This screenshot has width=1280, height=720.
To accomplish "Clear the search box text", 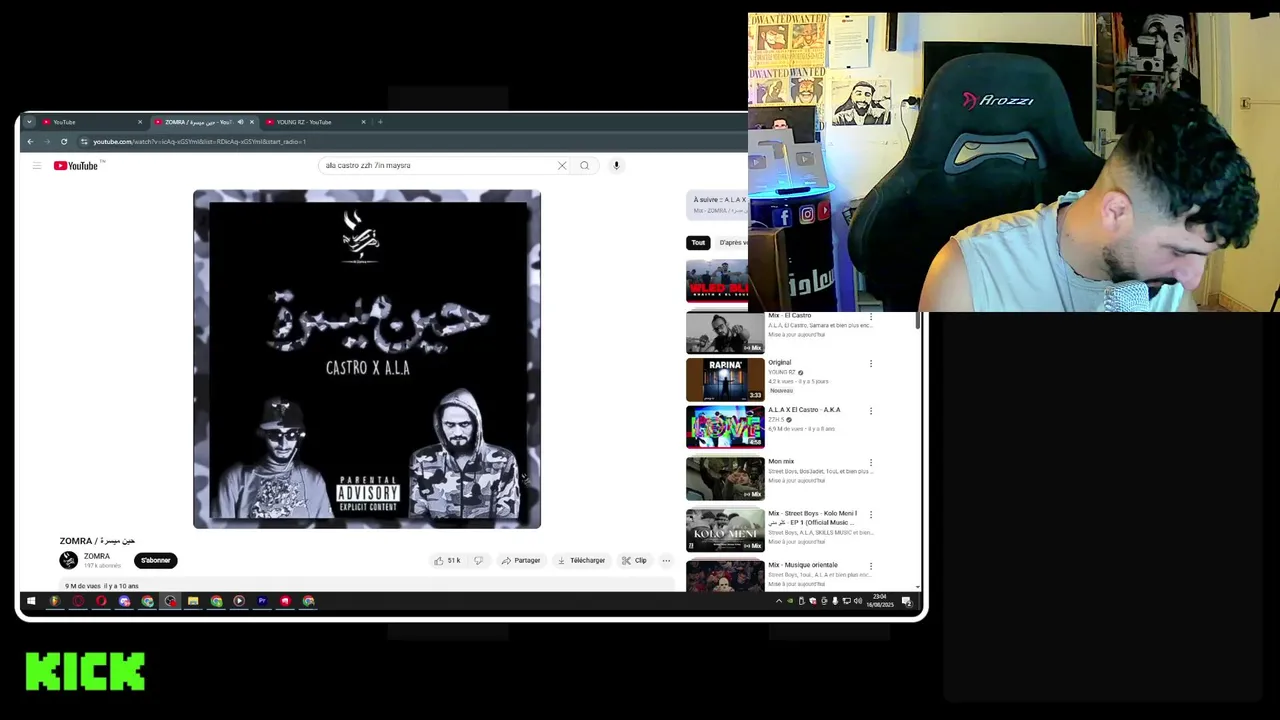I will (562, 166).
